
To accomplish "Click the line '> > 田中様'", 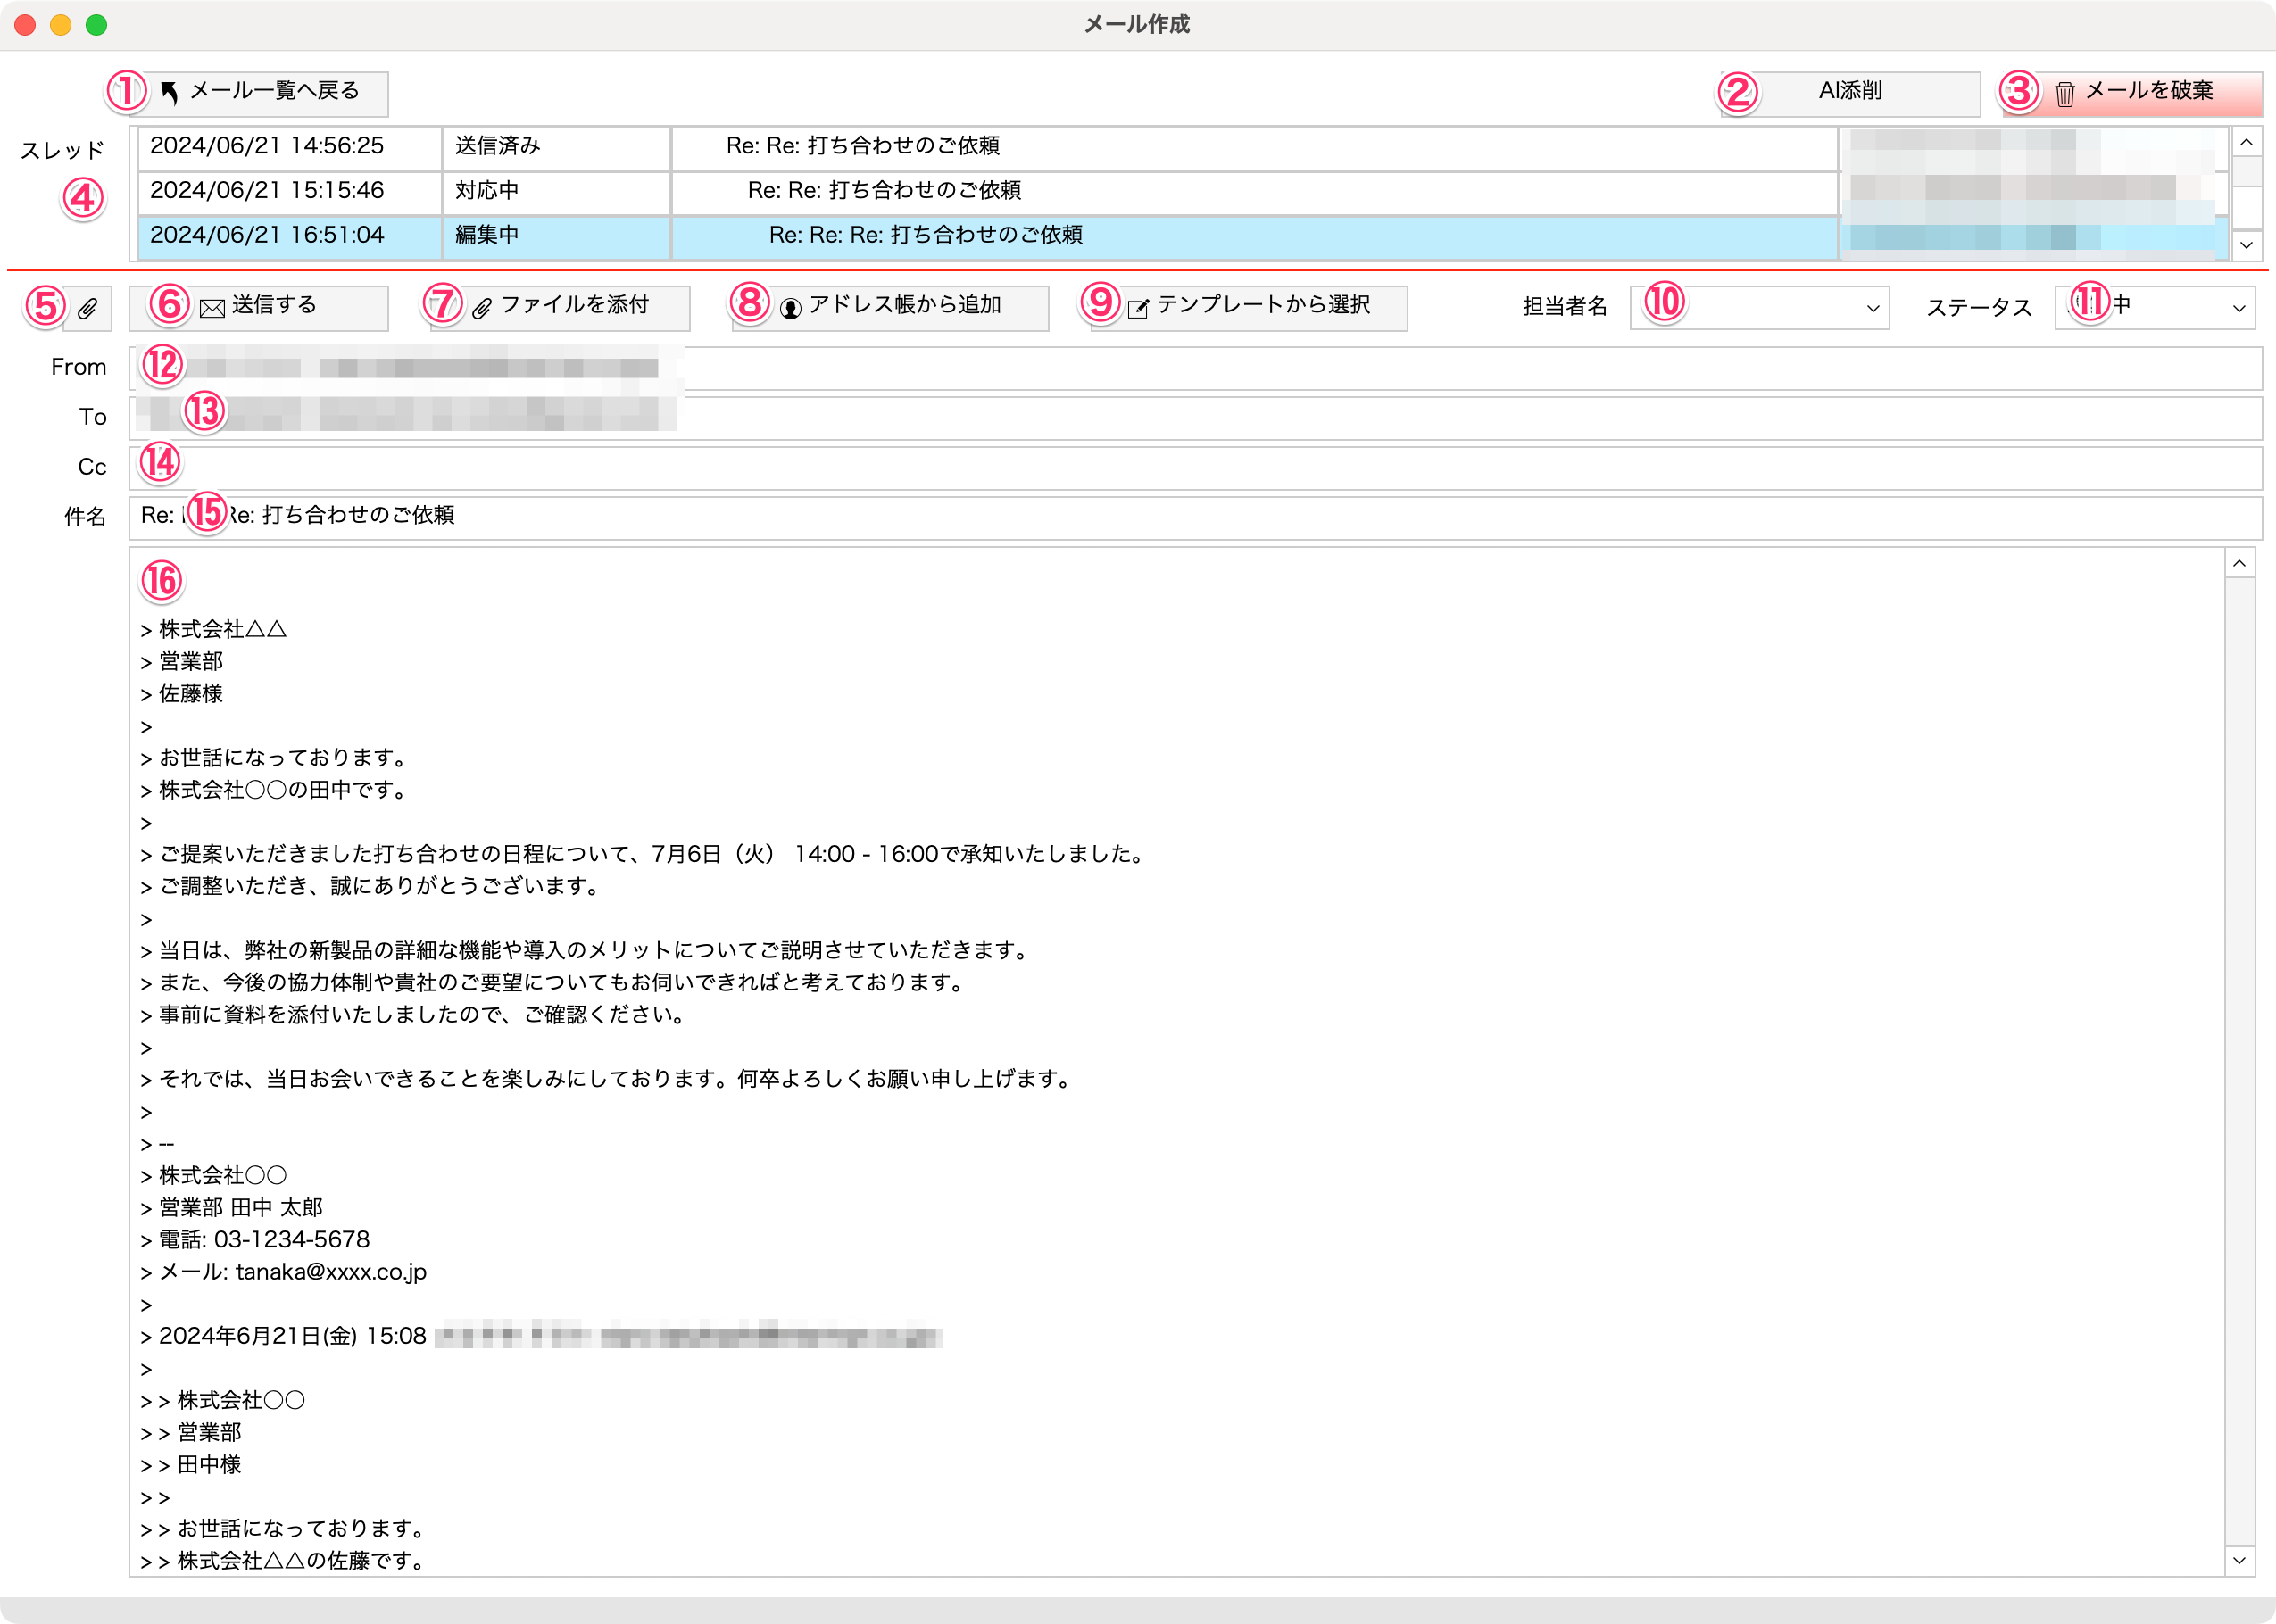I will point(191,1465).
